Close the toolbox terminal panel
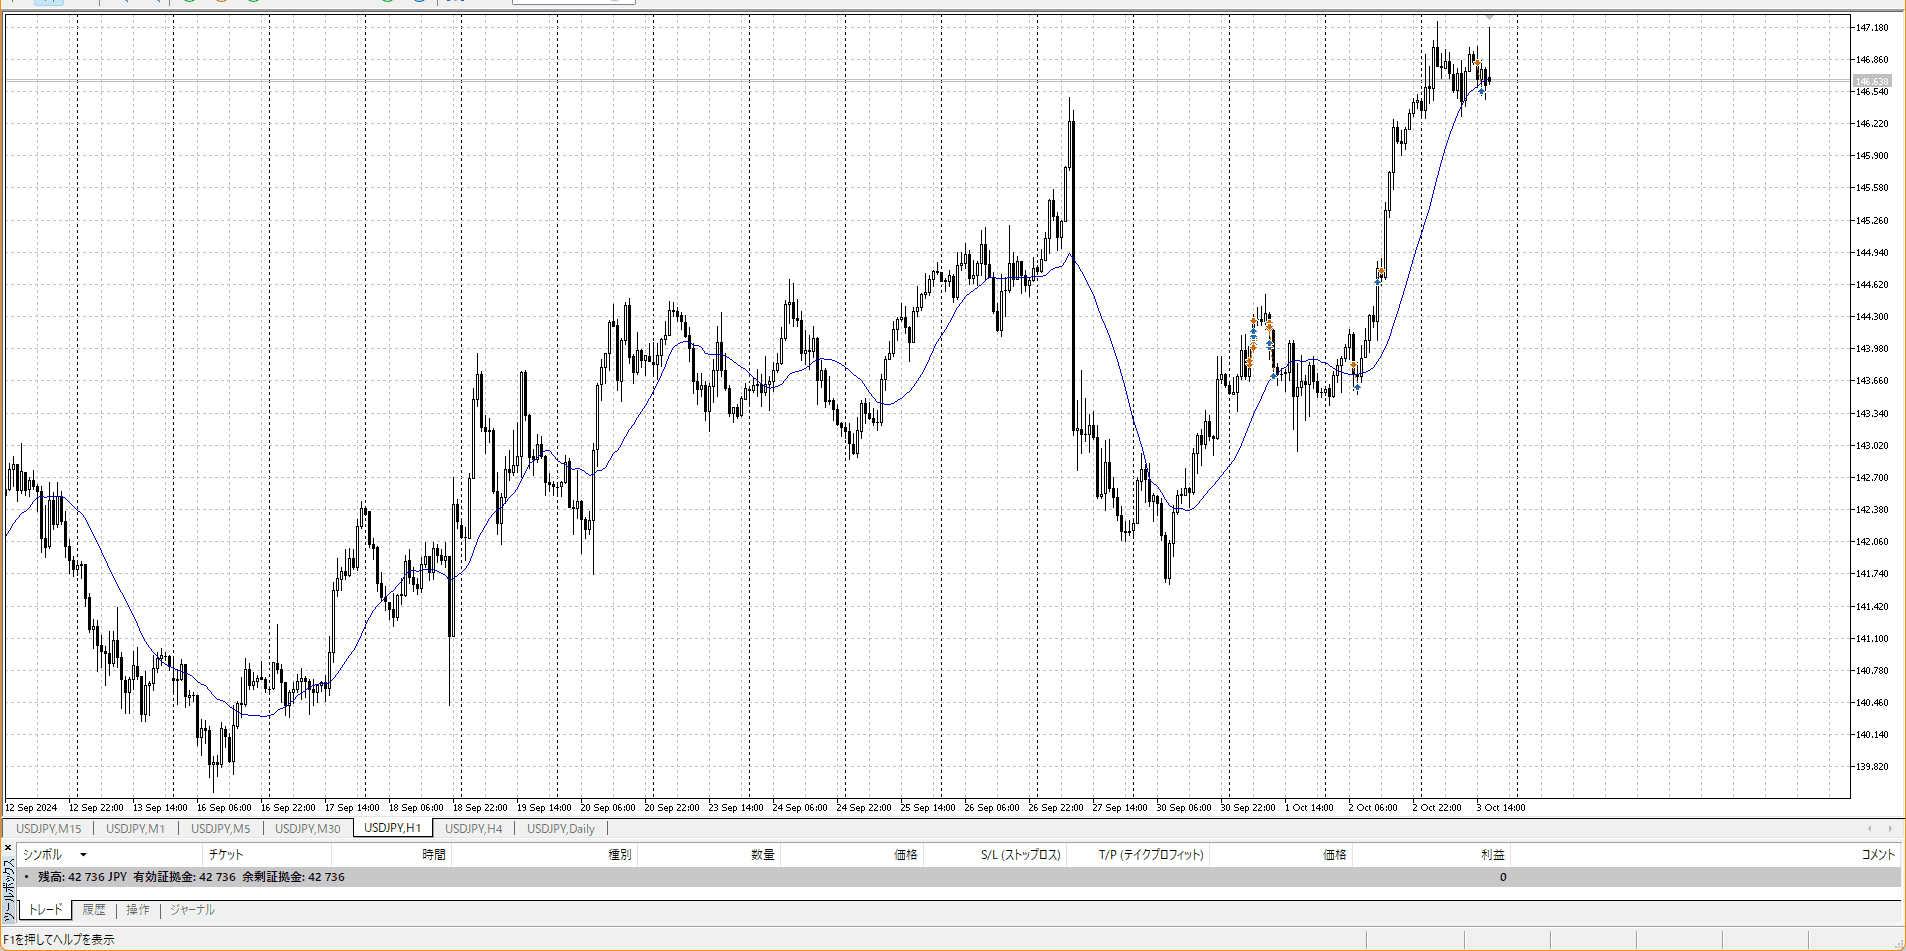1906x951 pixels. tap(8, 848)
